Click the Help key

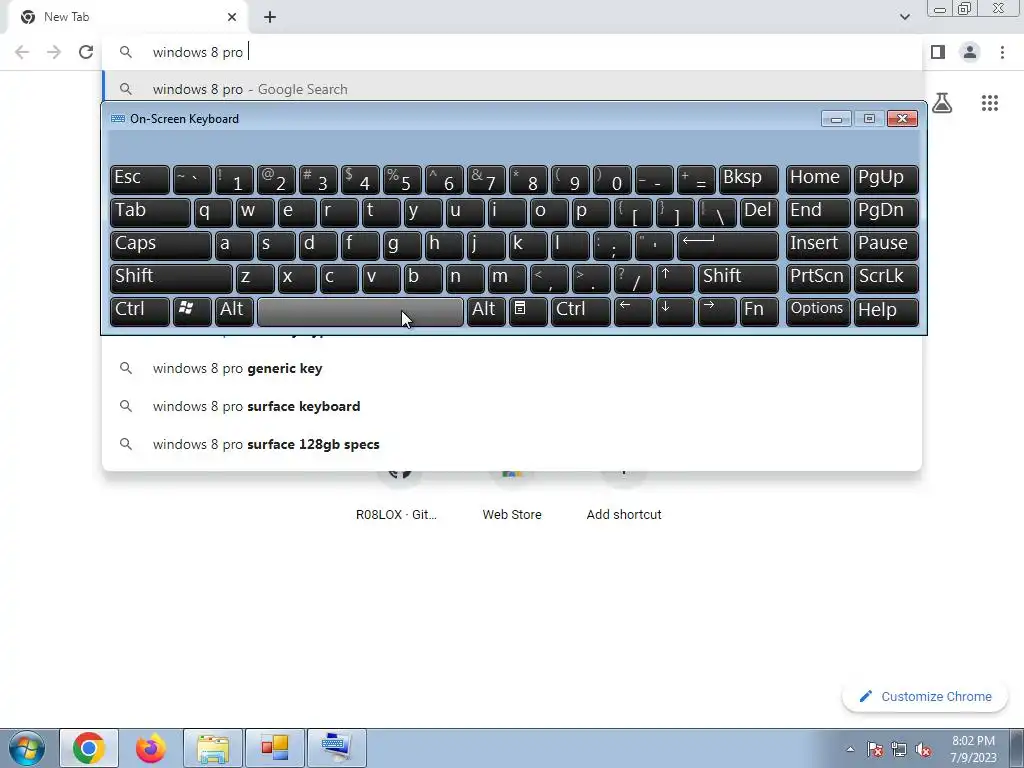(886, 311)
